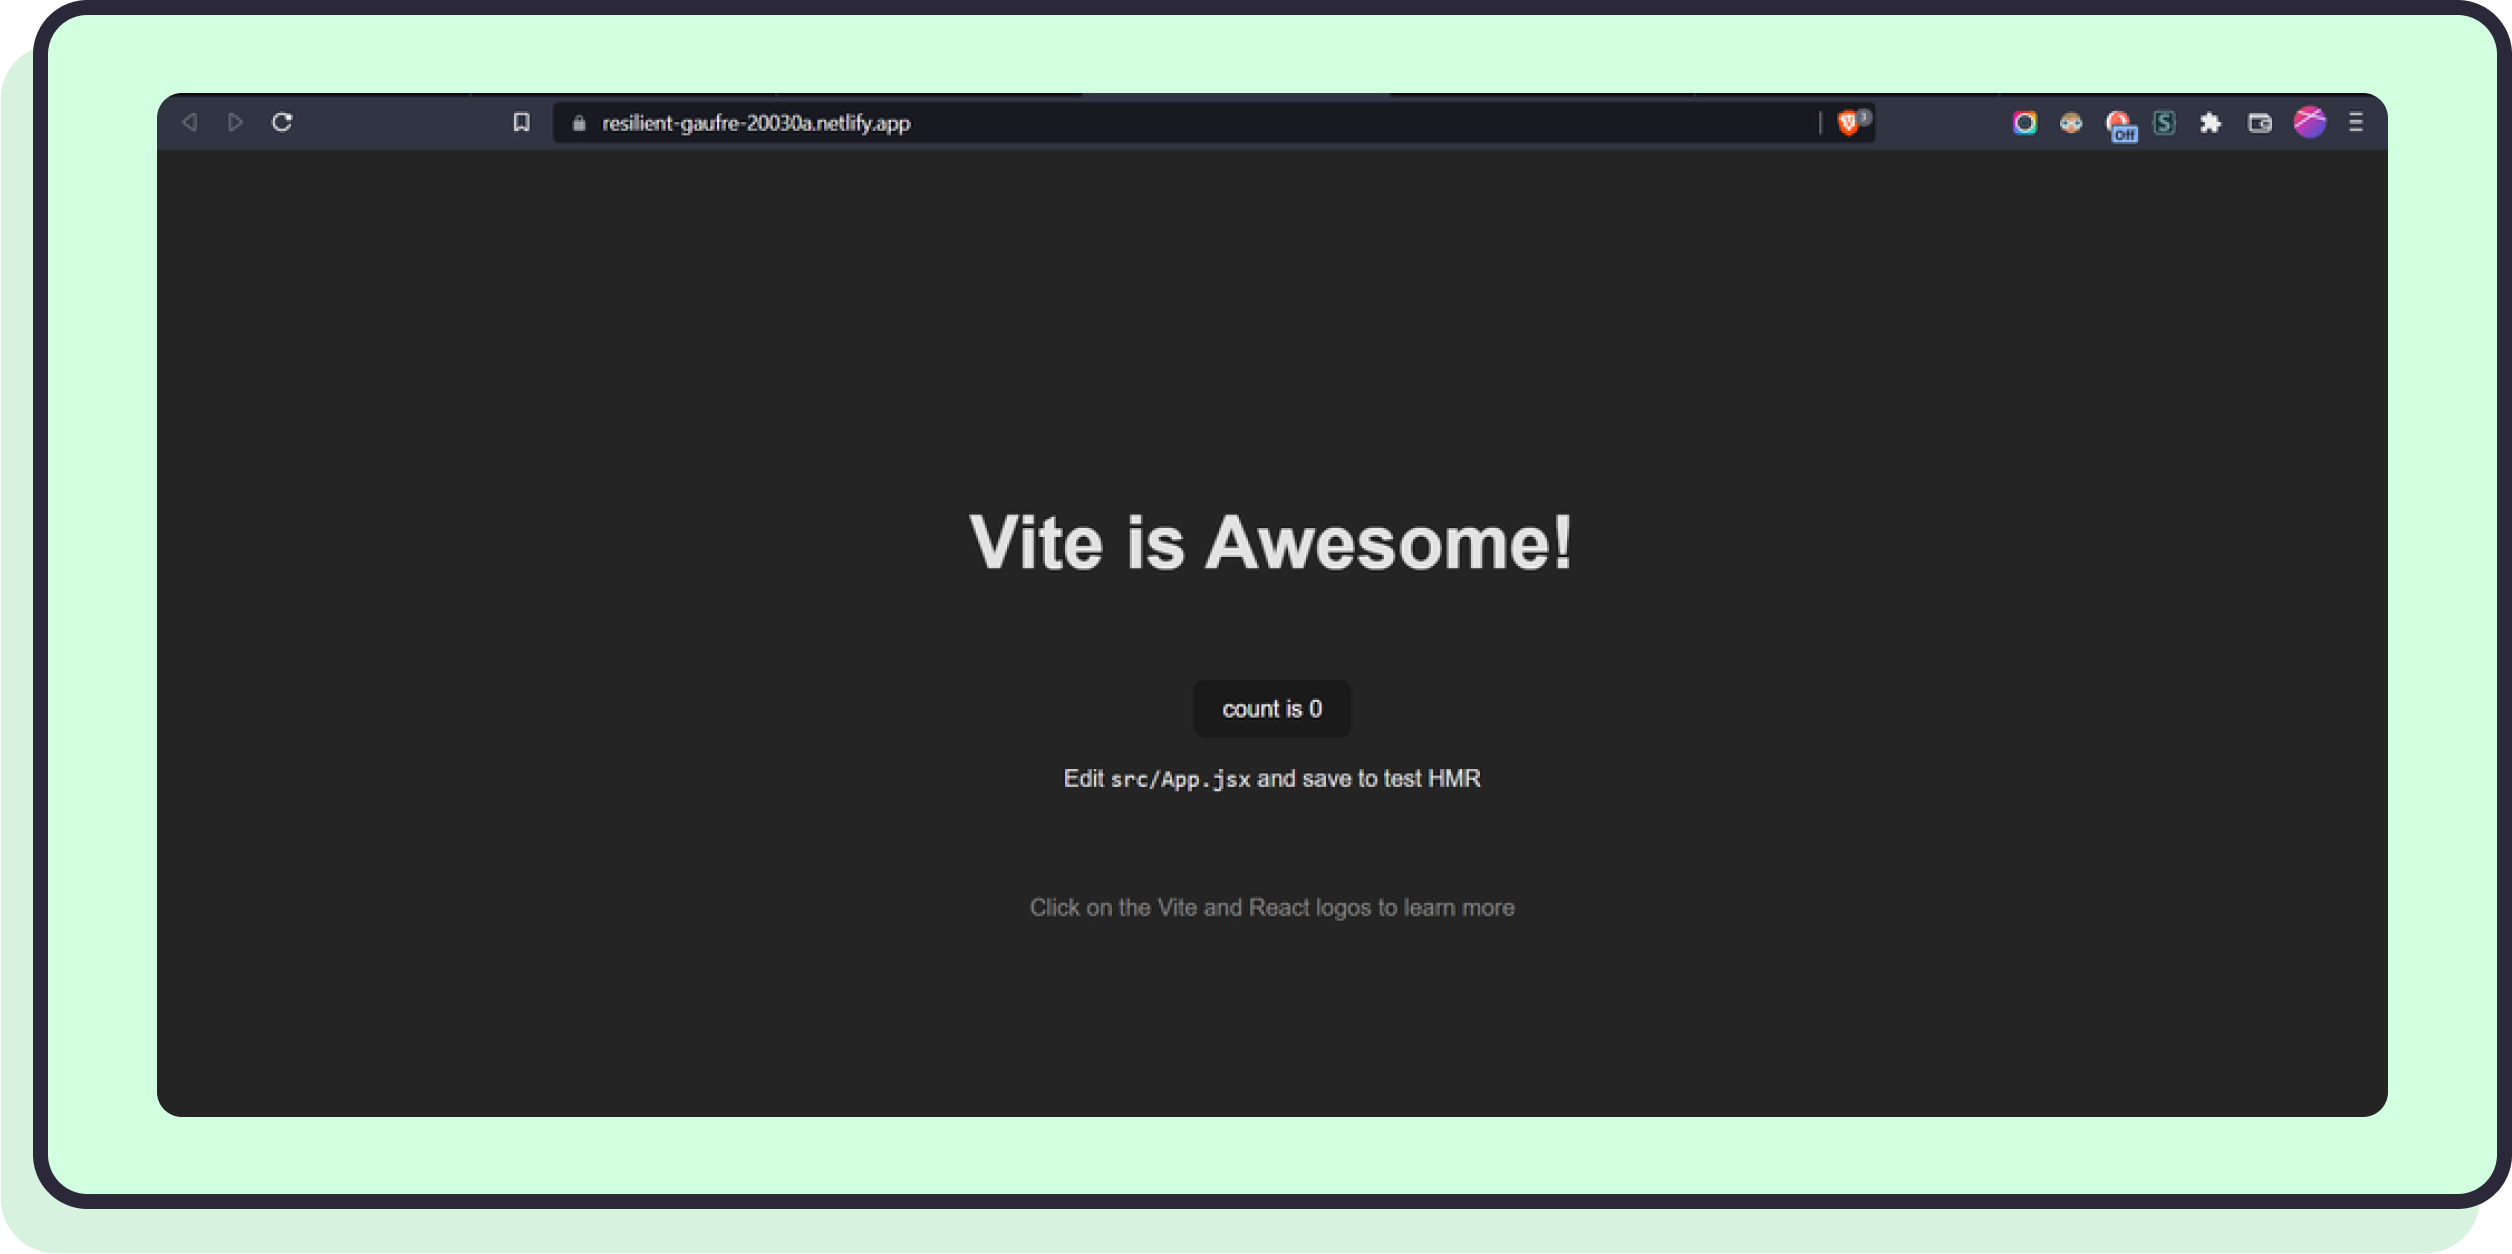2512x1254 pixels.
Task: Click the browser forward arrow
Action: [x=235, y=122]
